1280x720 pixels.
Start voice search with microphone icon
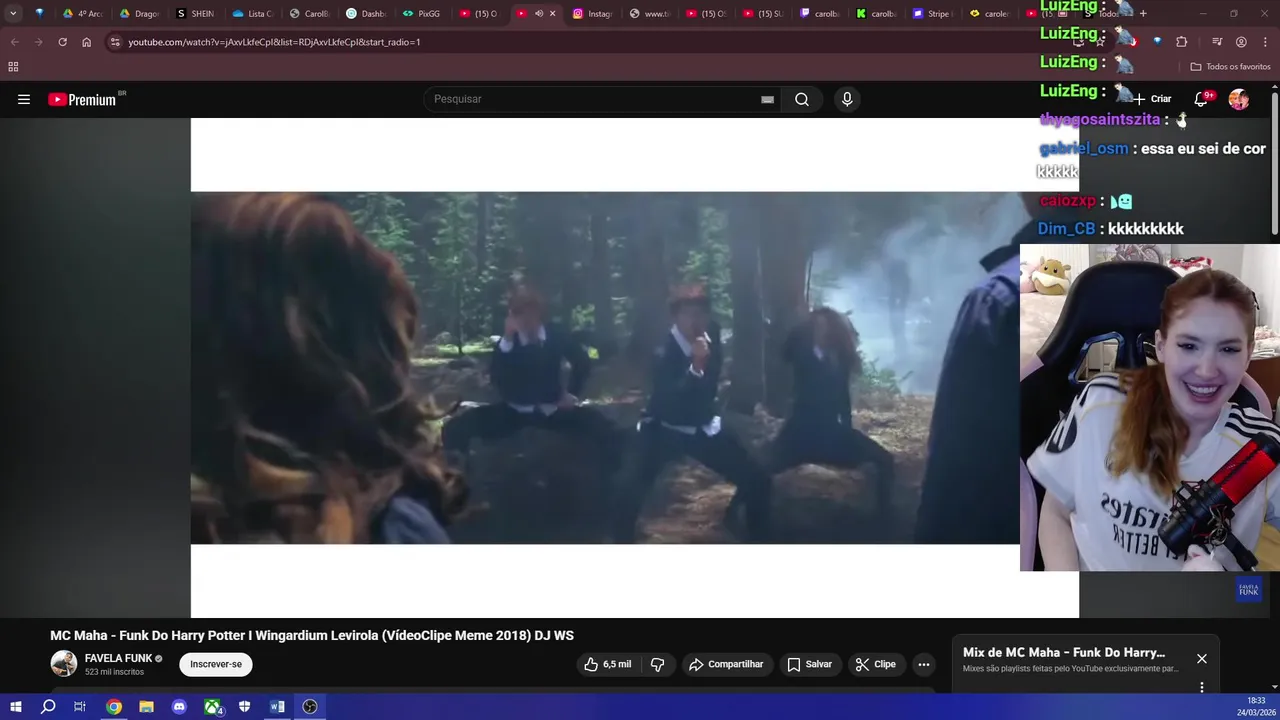[x=847, y=99]
